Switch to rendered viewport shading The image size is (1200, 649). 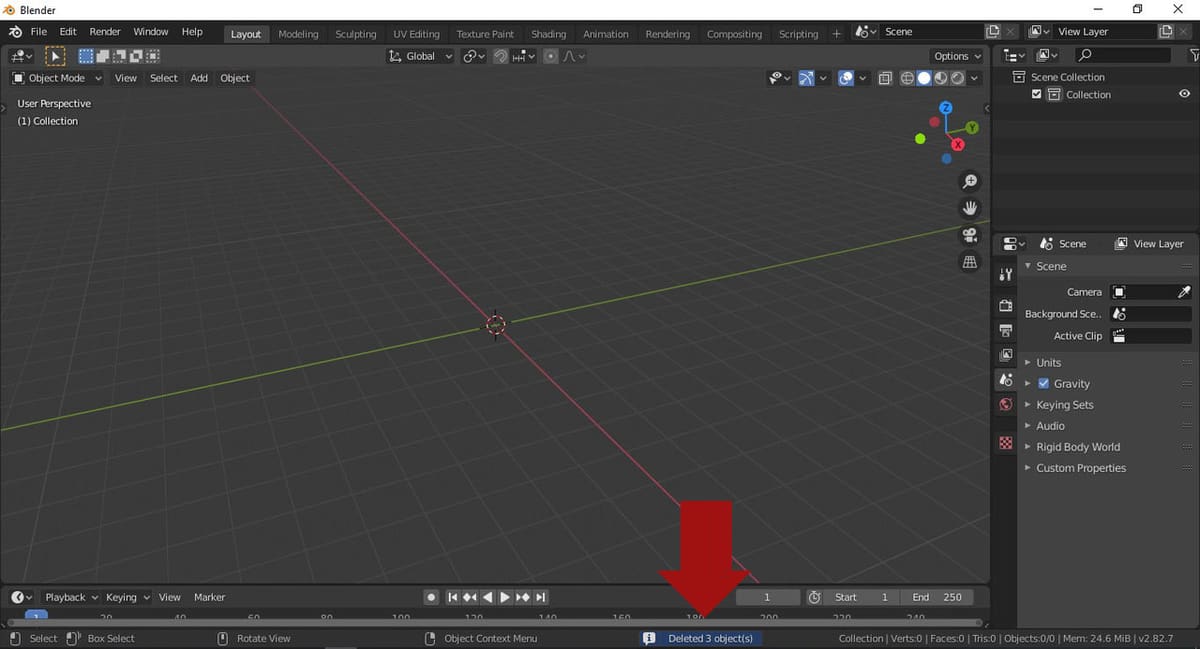tap(957, 78)
